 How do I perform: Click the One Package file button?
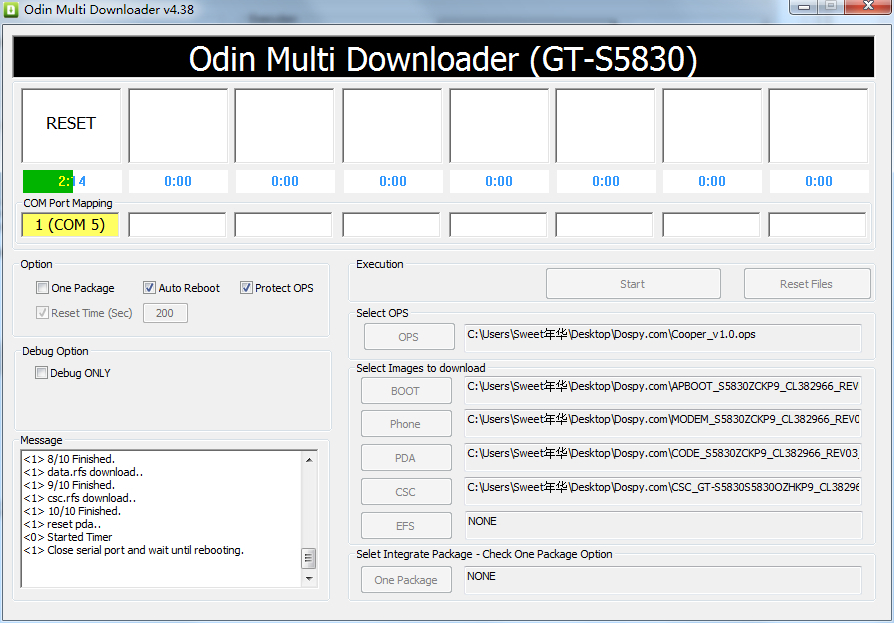[x=406, y=580]
